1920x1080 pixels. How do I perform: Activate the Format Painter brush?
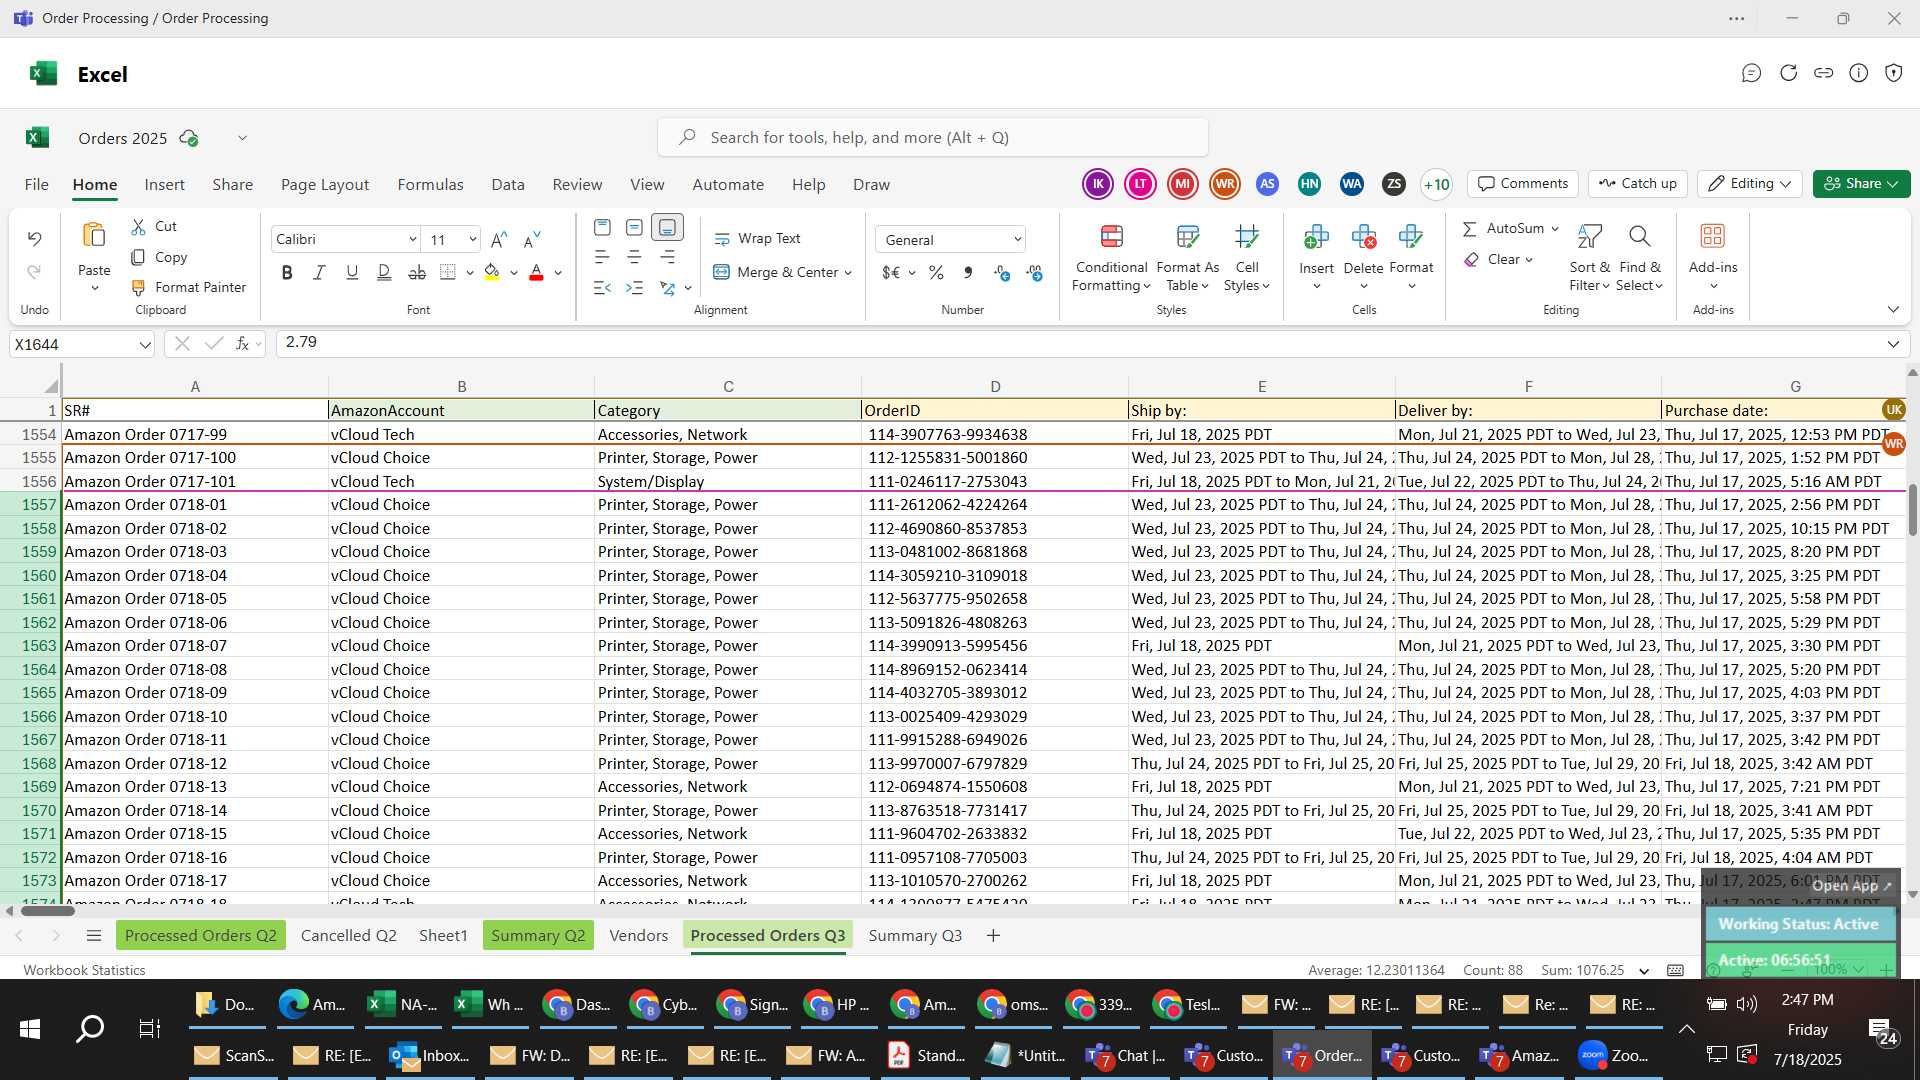pyautogui.click(x=138, y=287)
